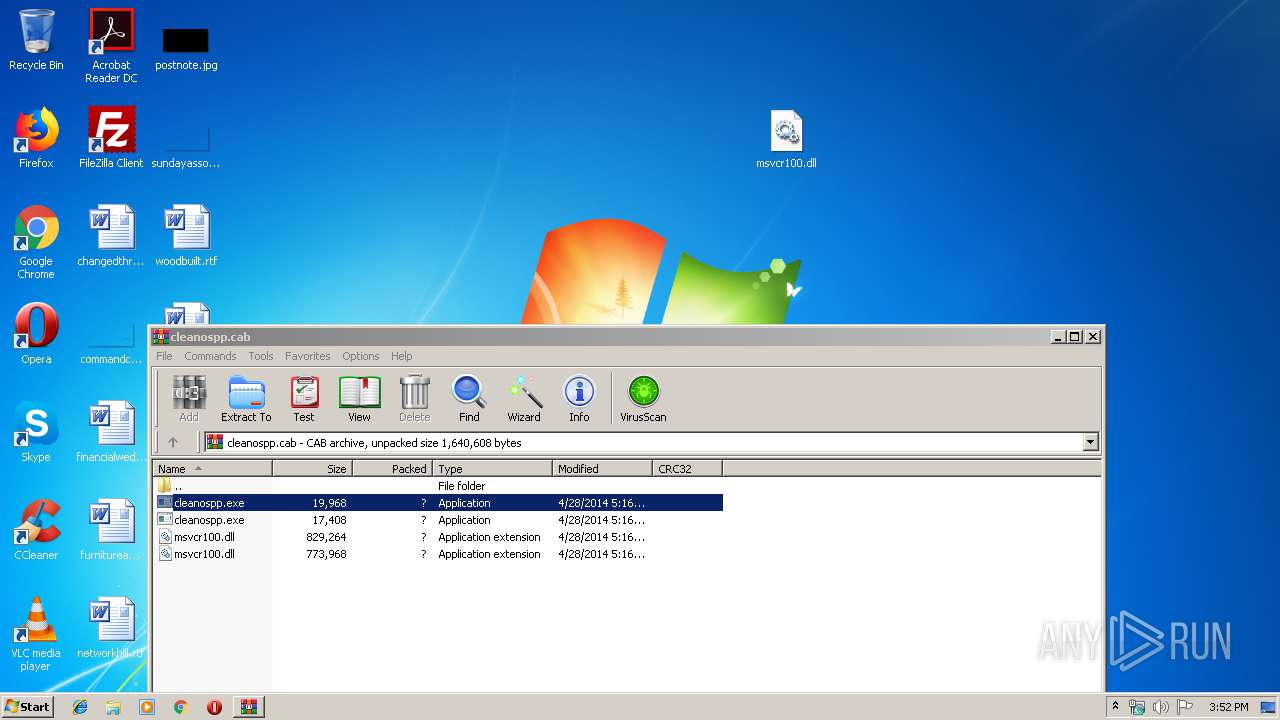Open the File menu

[164, 356]
